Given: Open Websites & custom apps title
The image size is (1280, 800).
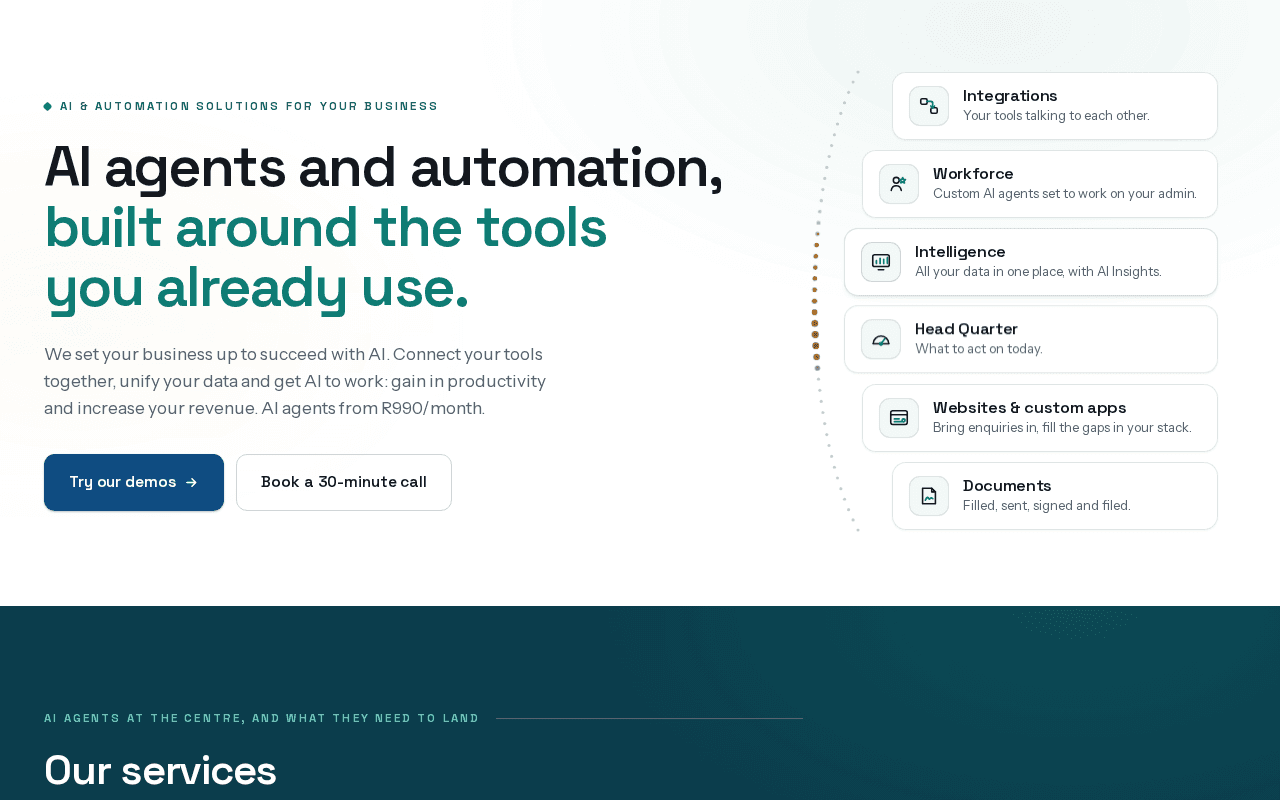Looking at the screenshot, I should pos(1030,408).
